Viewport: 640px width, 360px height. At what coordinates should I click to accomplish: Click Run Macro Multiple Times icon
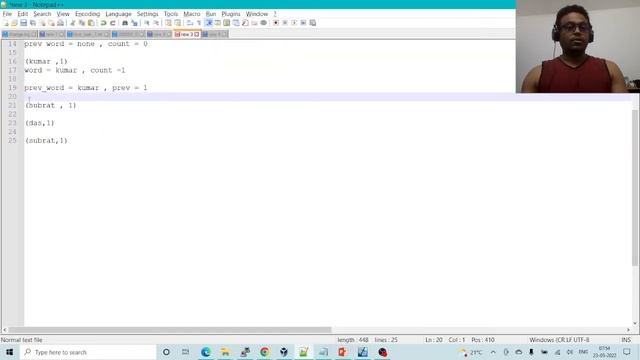pos(303,23)
